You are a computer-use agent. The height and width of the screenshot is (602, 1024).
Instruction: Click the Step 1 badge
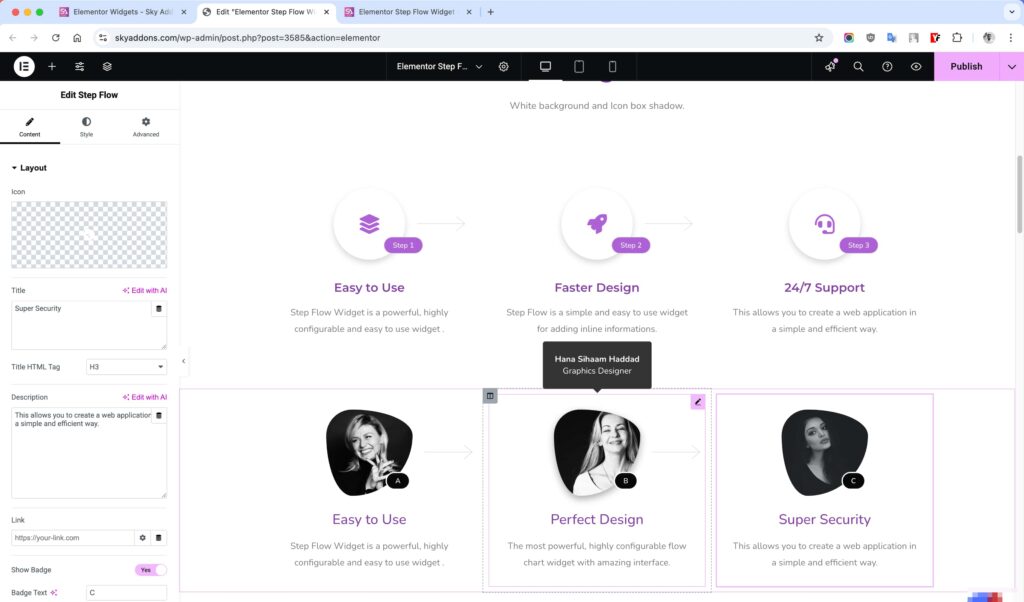coord(403,246)
